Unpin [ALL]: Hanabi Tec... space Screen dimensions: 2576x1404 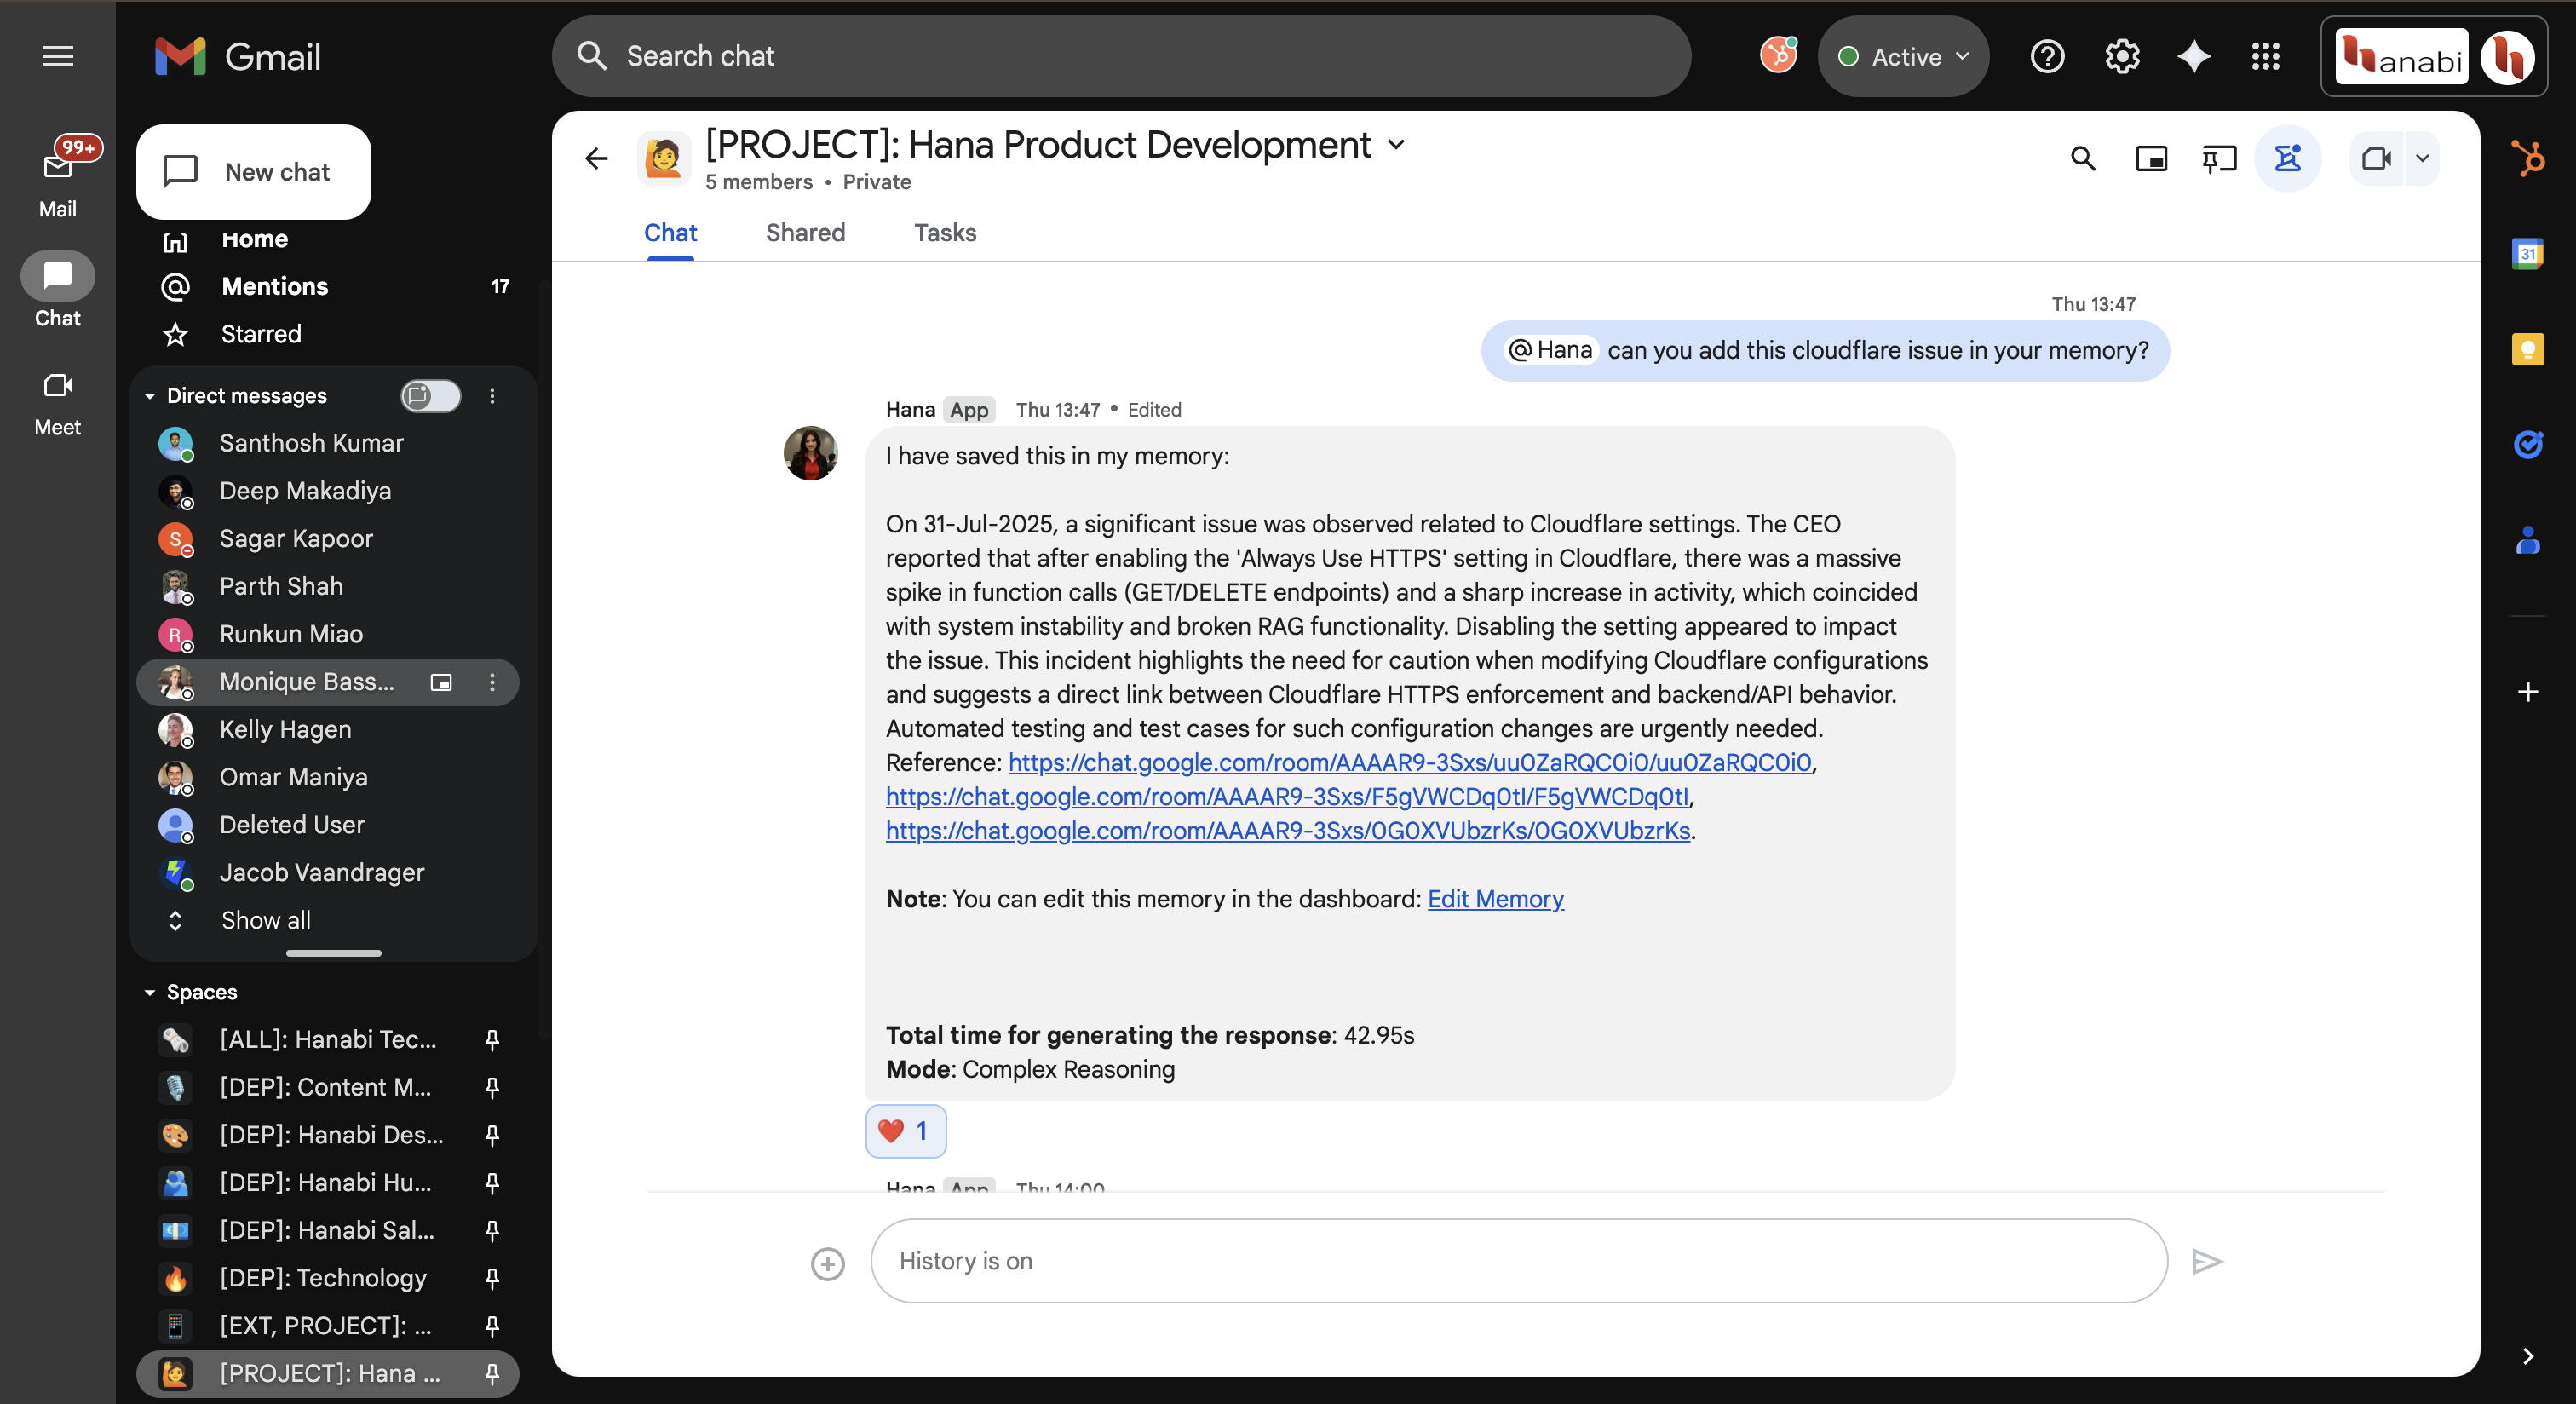coord(492,1040)
